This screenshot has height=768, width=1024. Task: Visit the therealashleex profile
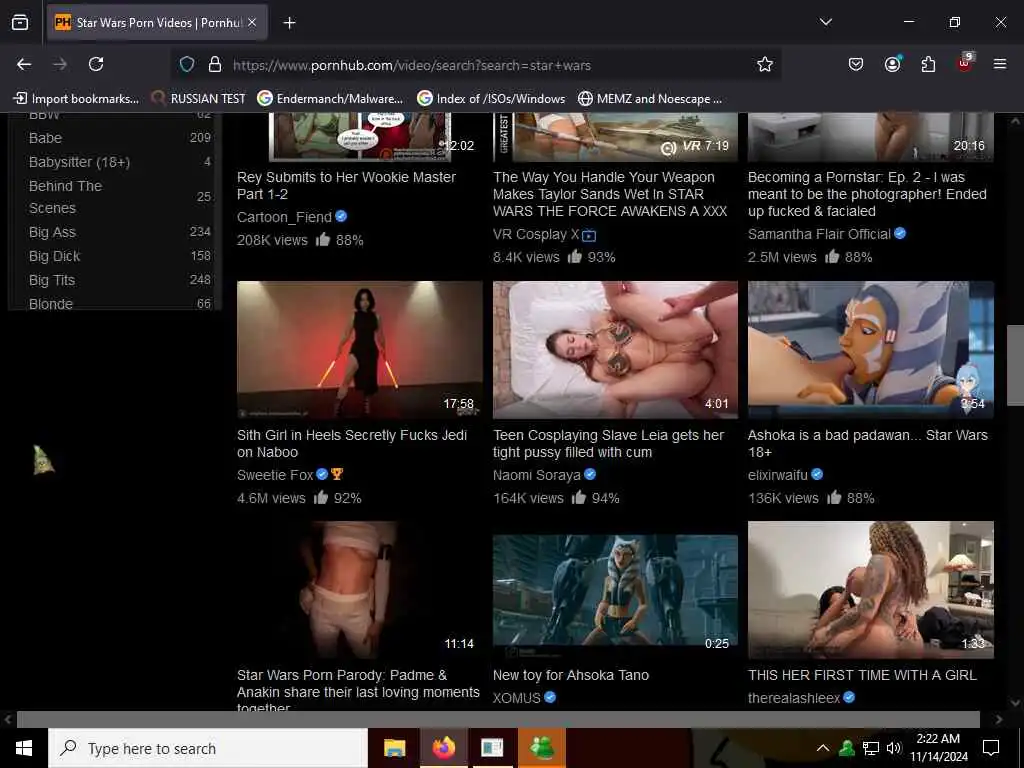click(794, 698)
